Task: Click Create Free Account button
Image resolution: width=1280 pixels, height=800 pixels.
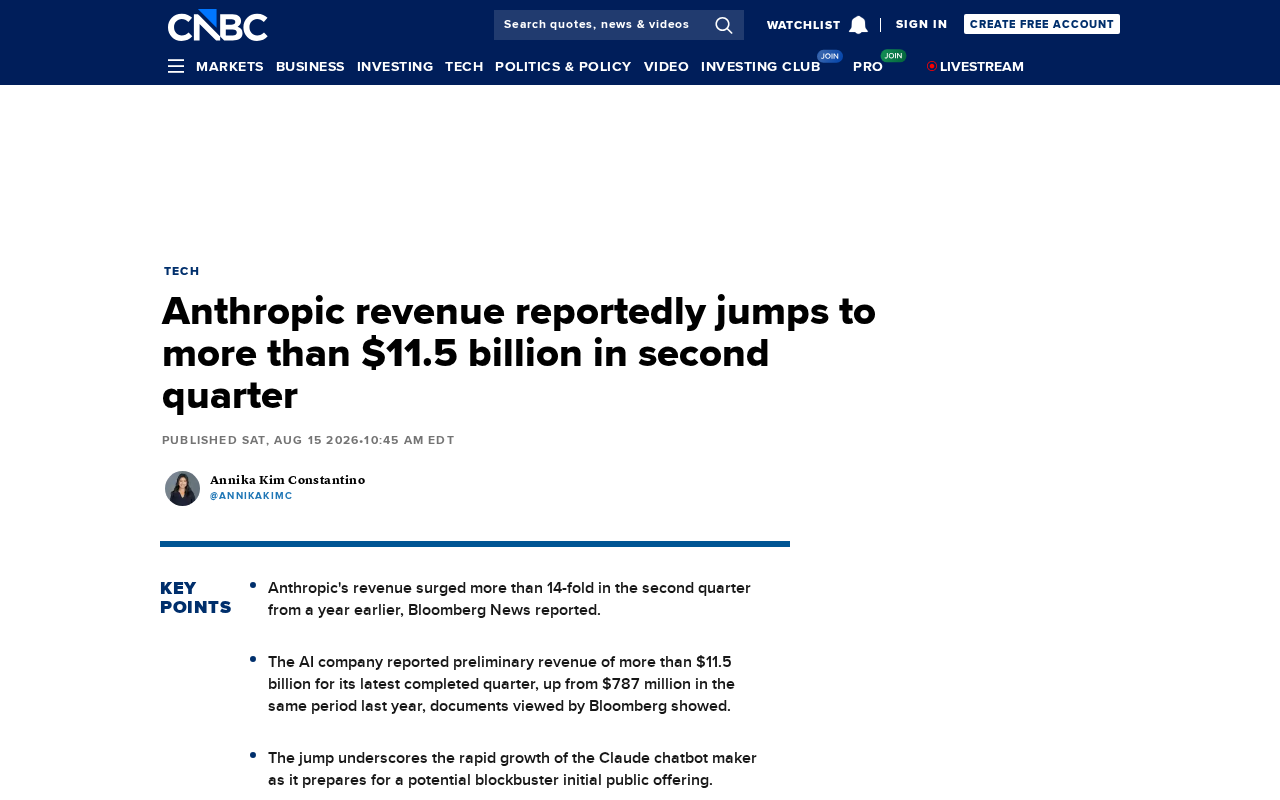Action: 1042,24
